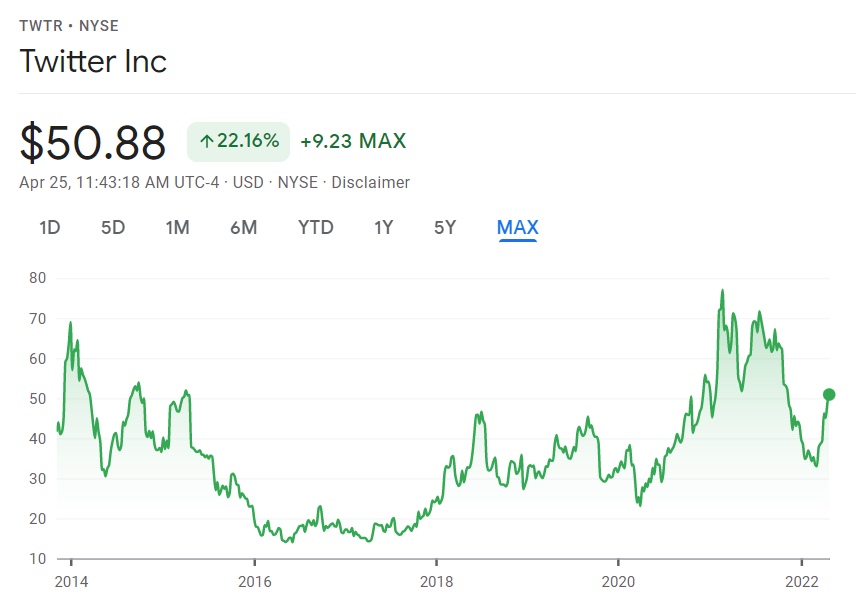The height and width of the screenshot is (606, 856).
Task: Click the TWTR • NYSE ticker label
Action: click(x=69, y=26)
